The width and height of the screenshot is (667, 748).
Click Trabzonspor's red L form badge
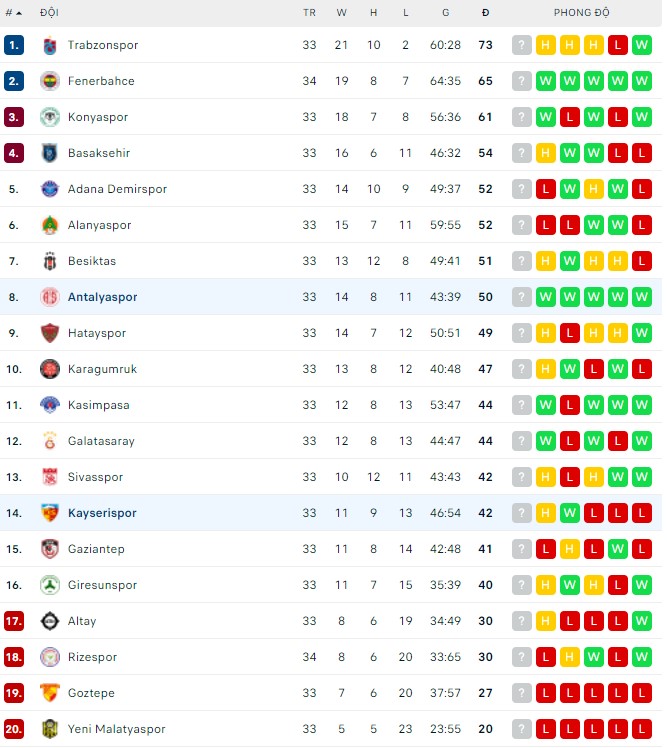[x=618, y=45]
